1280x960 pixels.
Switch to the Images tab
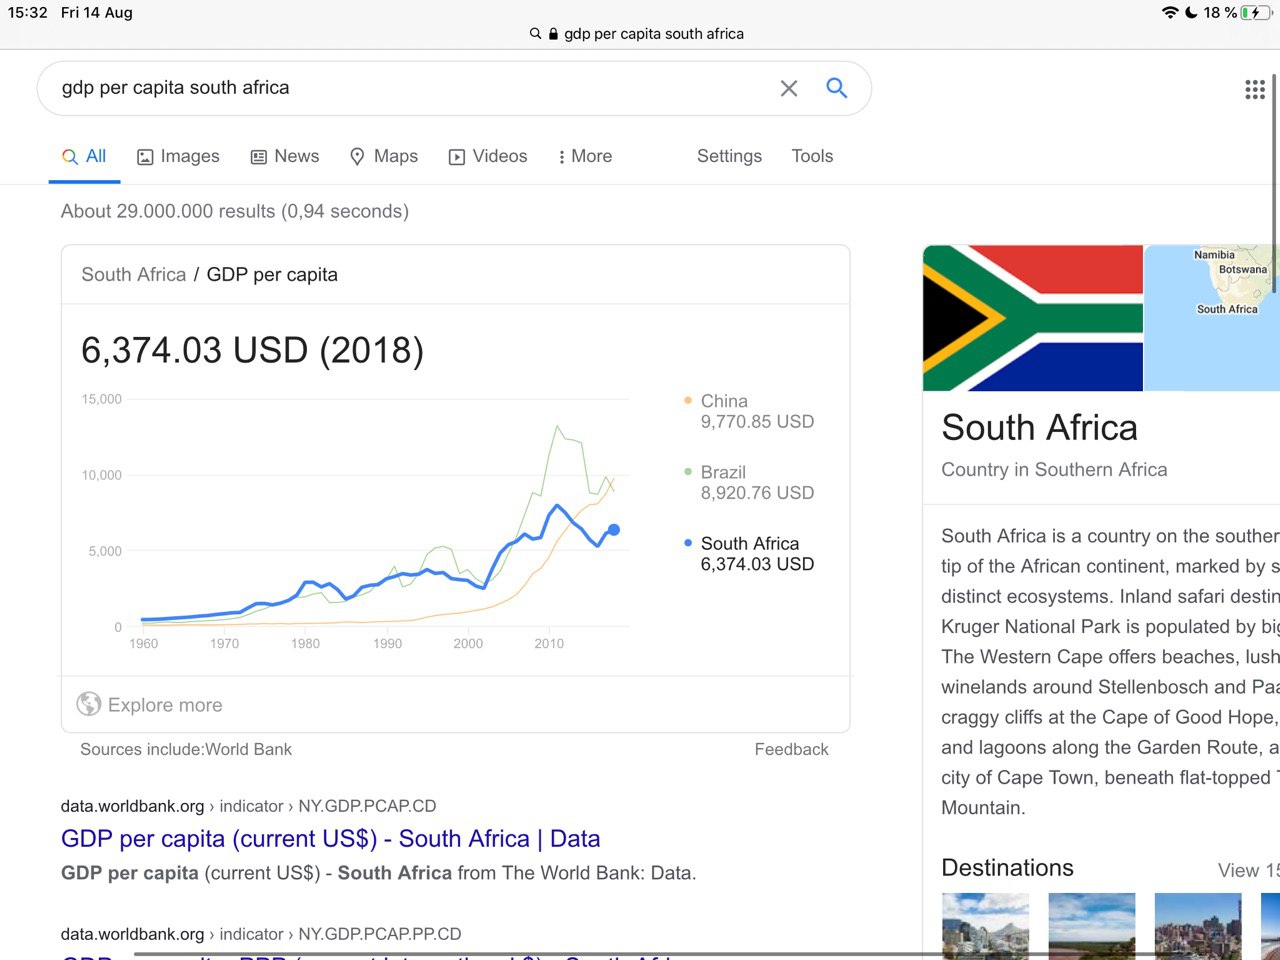pyautogui.click(x=178, y=156)
